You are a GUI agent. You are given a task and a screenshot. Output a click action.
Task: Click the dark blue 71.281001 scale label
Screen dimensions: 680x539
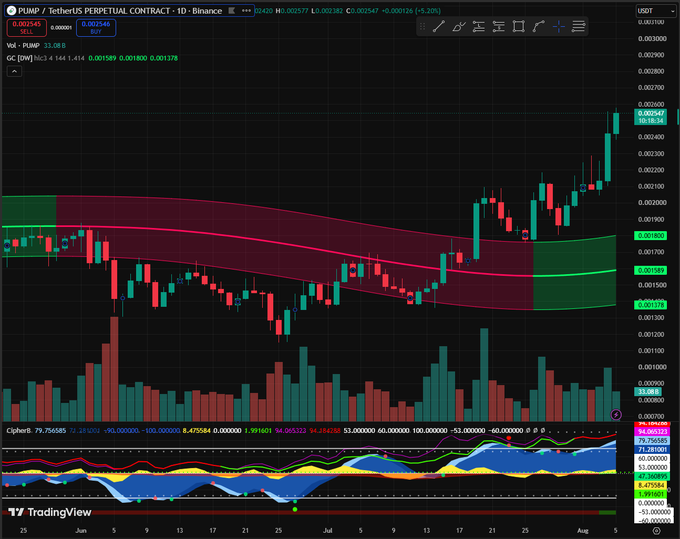click(x=651, y=450)
